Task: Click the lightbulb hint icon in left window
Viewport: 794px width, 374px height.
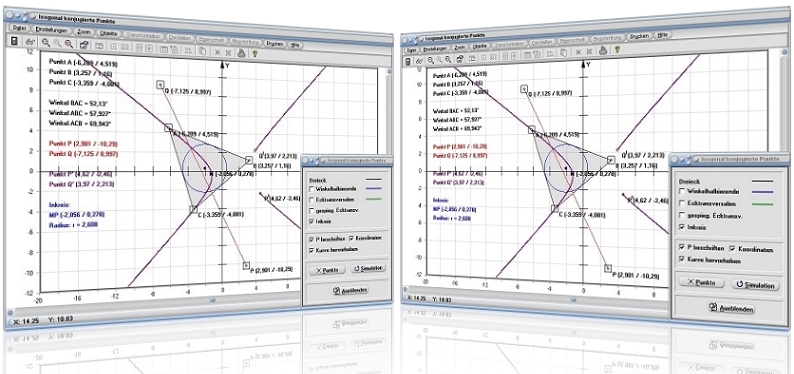Action: pyautogui.click(x=255, y=54)
